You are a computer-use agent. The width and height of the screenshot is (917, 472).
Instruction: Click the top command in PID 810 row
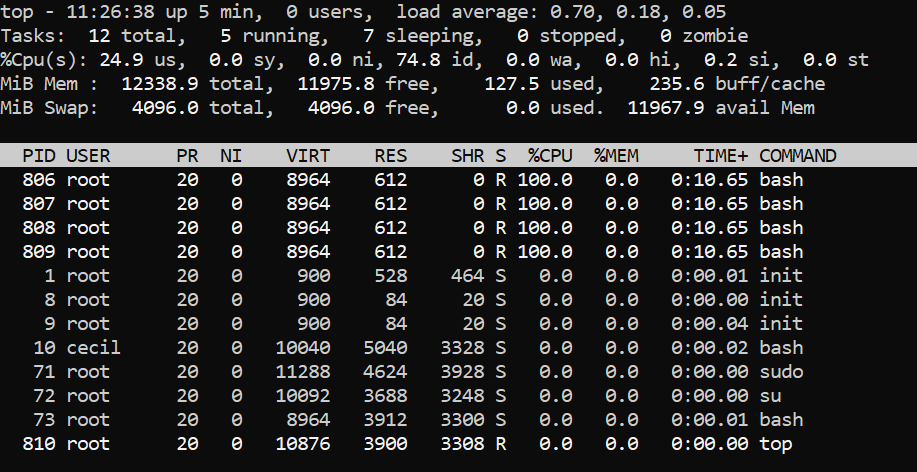click(775, 443)
